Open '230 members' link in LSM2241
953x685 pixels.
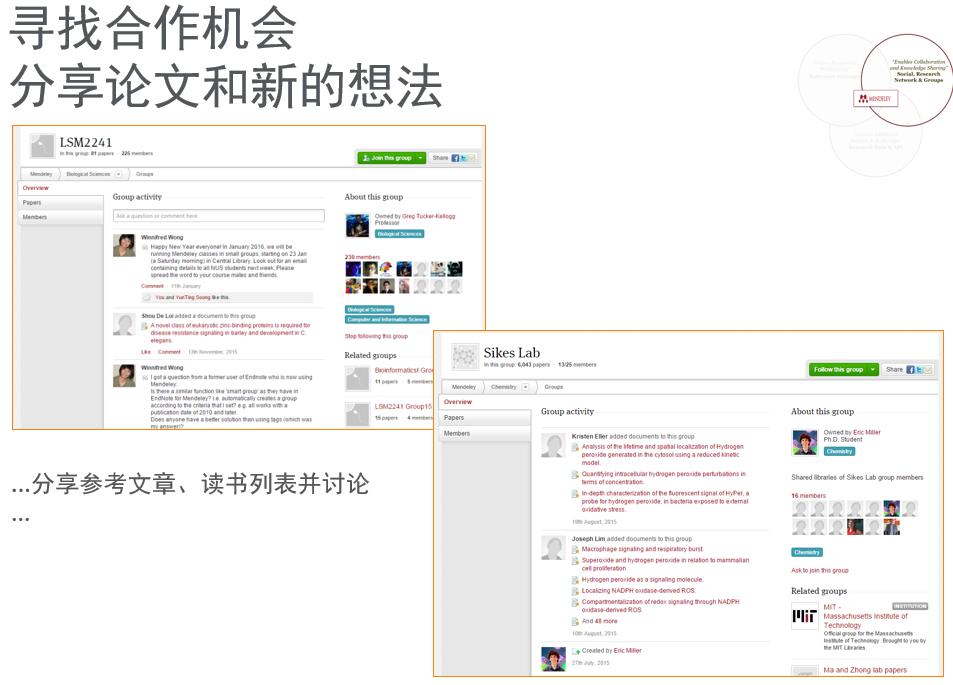[x=362, y=258]
